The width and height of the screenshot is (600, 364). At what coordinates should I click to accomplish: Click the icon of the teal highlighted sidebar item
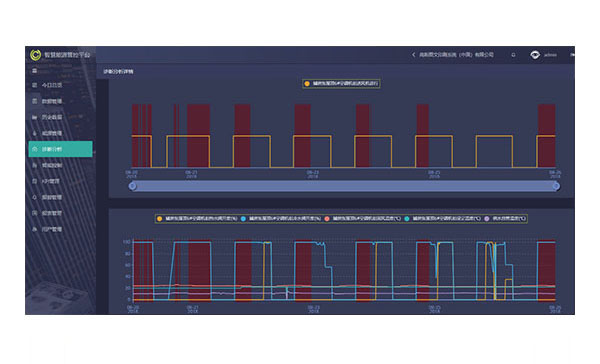[35, 149]
